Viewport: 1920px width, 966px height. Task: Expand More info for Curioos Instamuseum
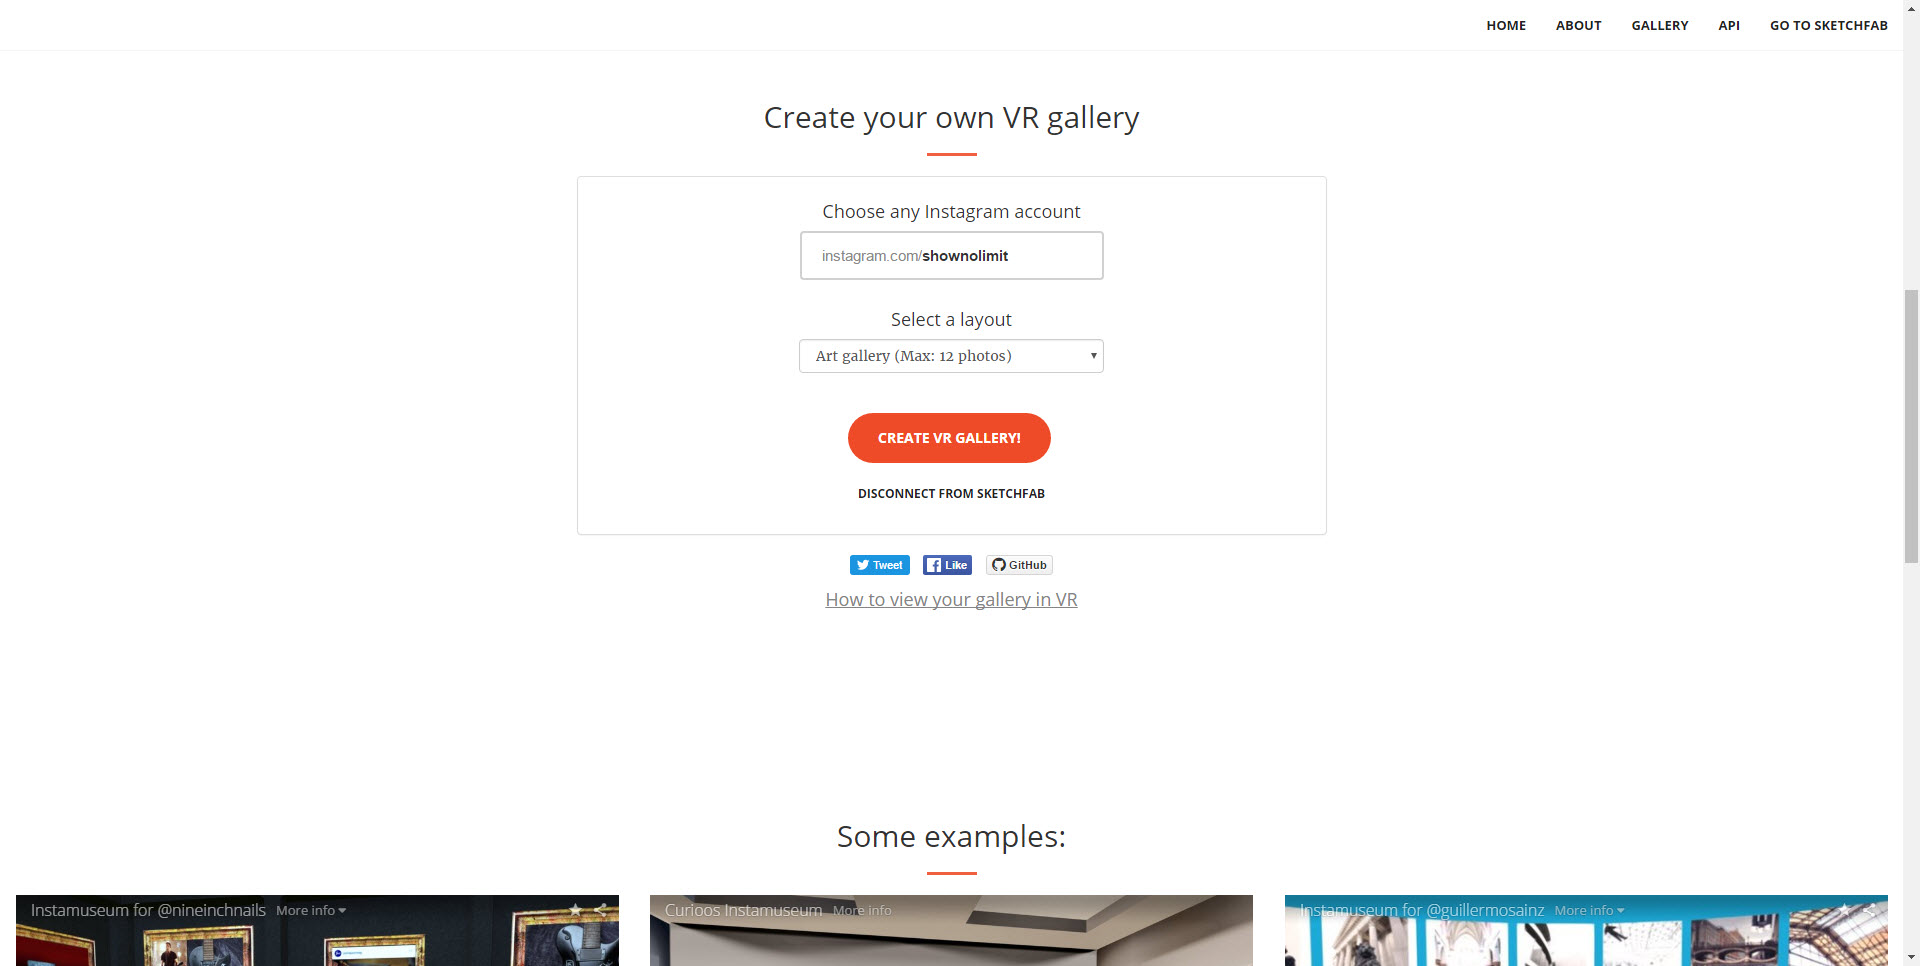(x=862, y=910)
